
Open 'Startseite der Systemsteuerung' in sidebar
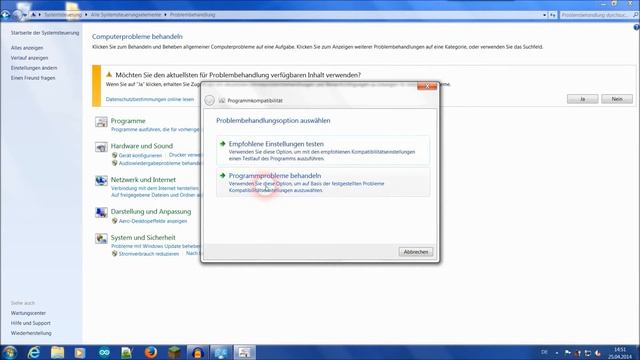45,33
